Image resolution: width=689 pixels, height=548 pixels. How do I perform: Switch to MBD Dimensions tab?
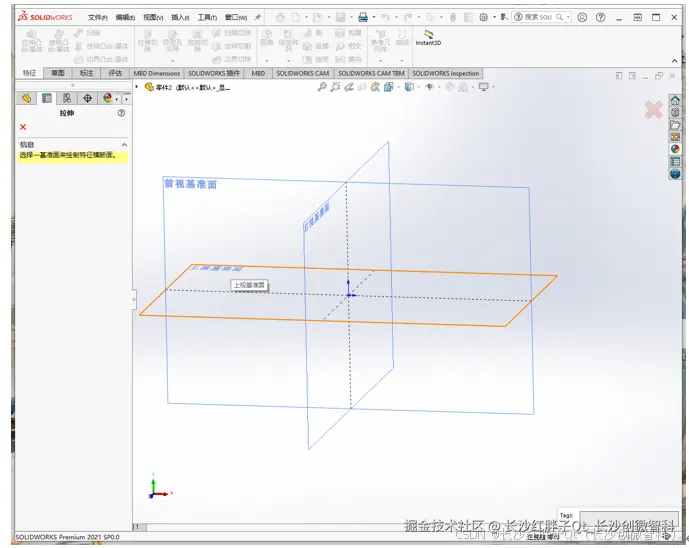click(x=157, y=73)
